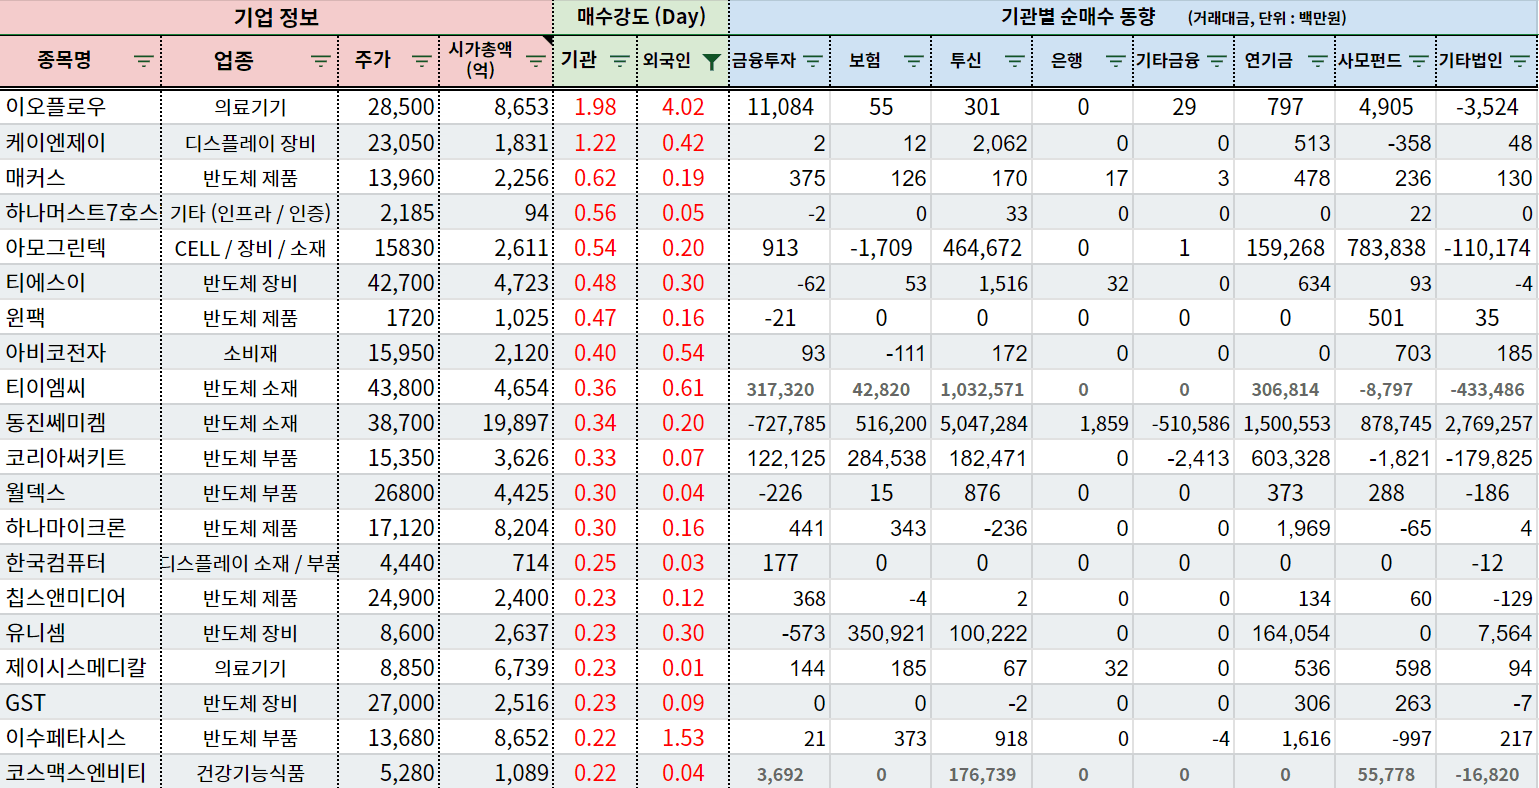Screen dimensions: 1539x788
Task: Select the 코스맥스엔비티 stock name cell
Action: (x=79, y=772)
